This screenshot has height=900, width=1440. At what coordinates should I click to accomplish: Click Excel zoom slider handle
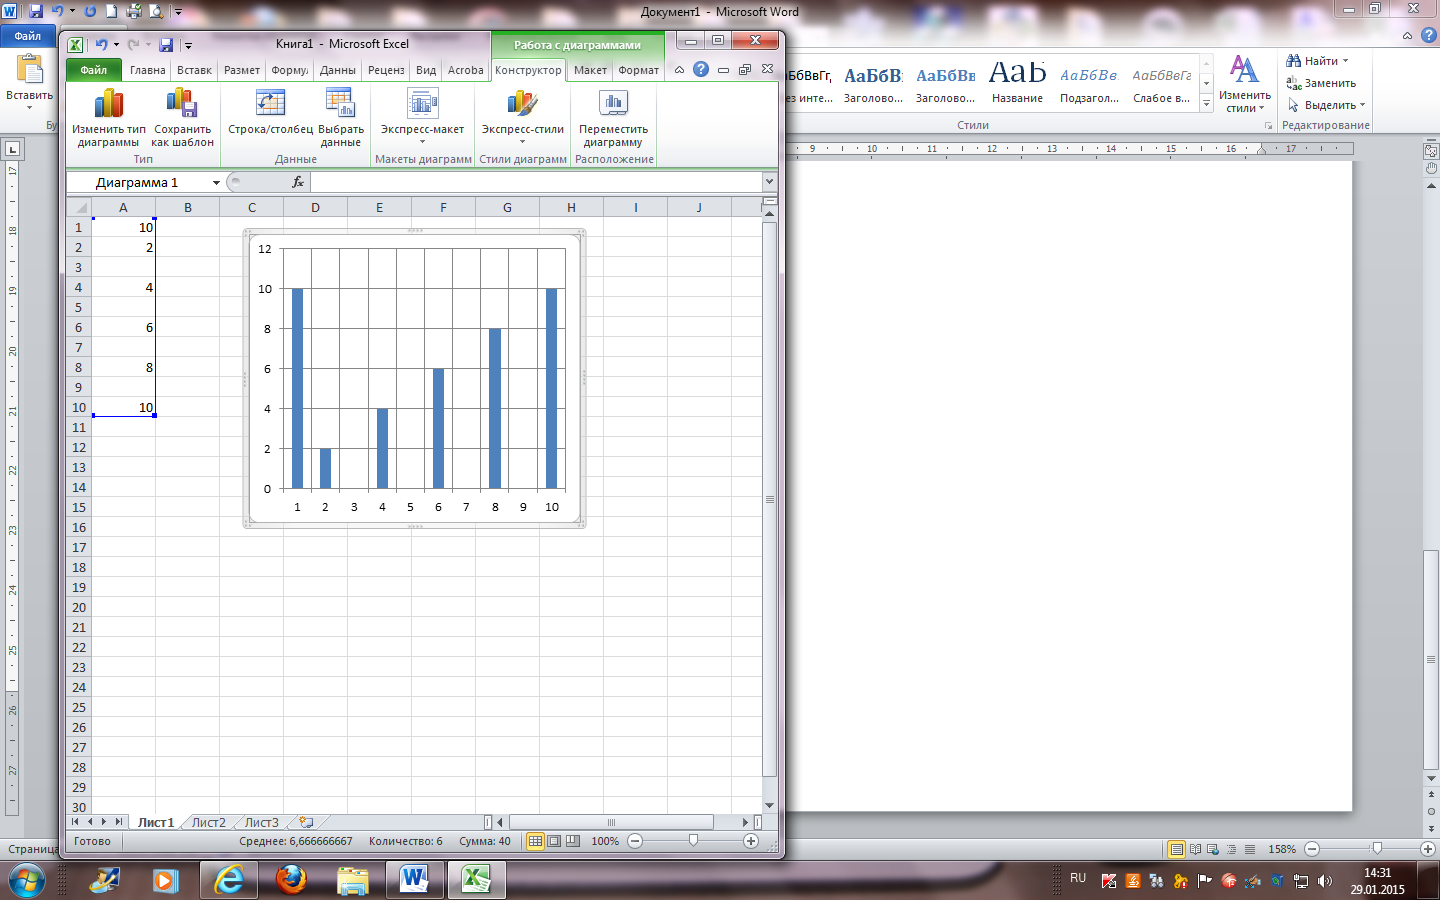[x=693, y=841]
